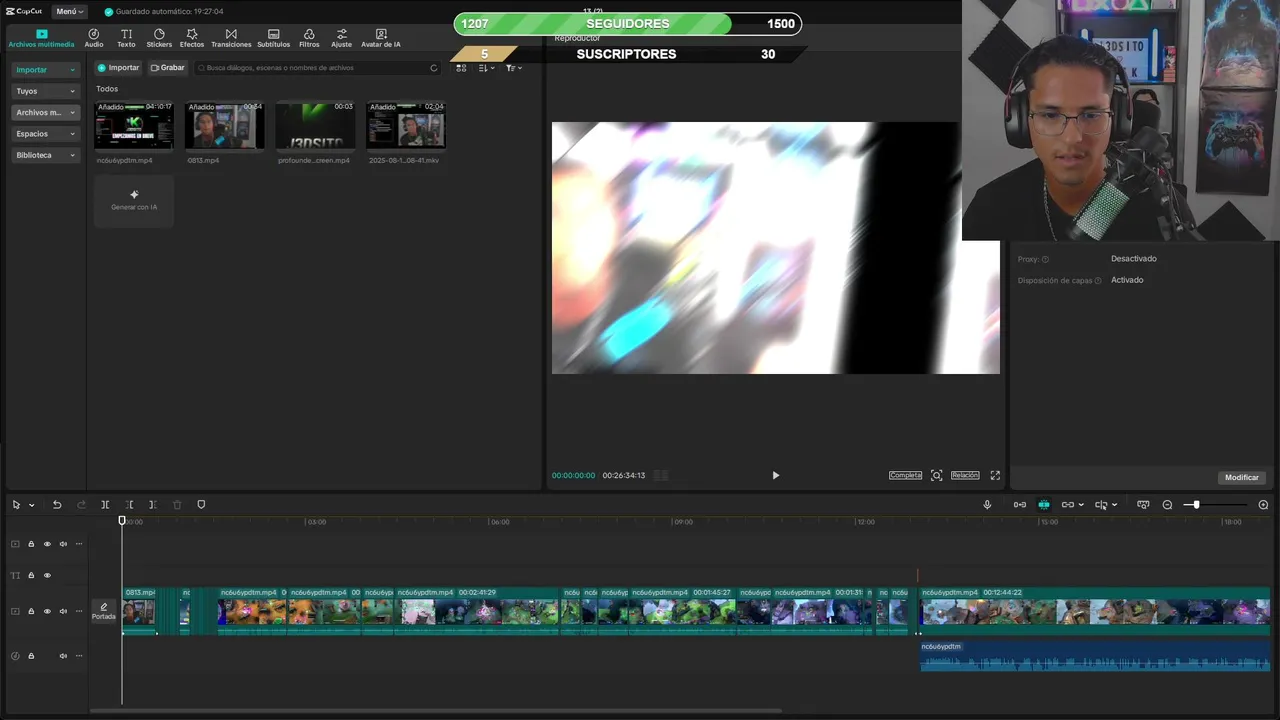Open the Texto tool panel
This screenshot has height=720, width=1280.
point(126,38)
